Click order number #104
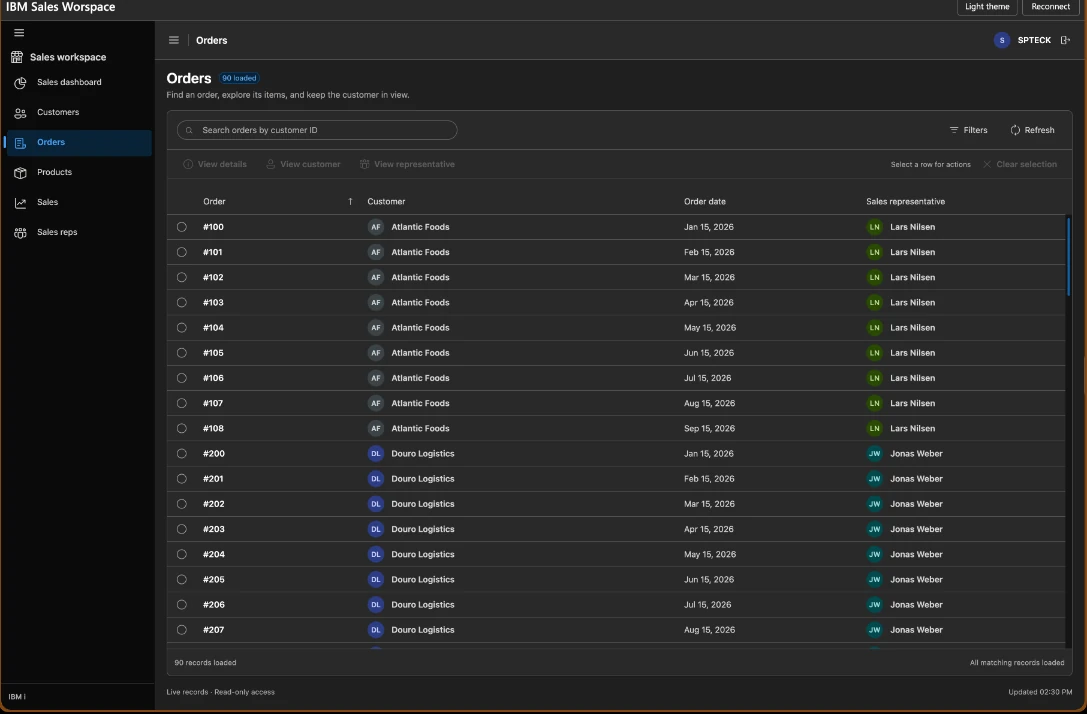This screenshot has width=1087, height=714. [214, 328]
